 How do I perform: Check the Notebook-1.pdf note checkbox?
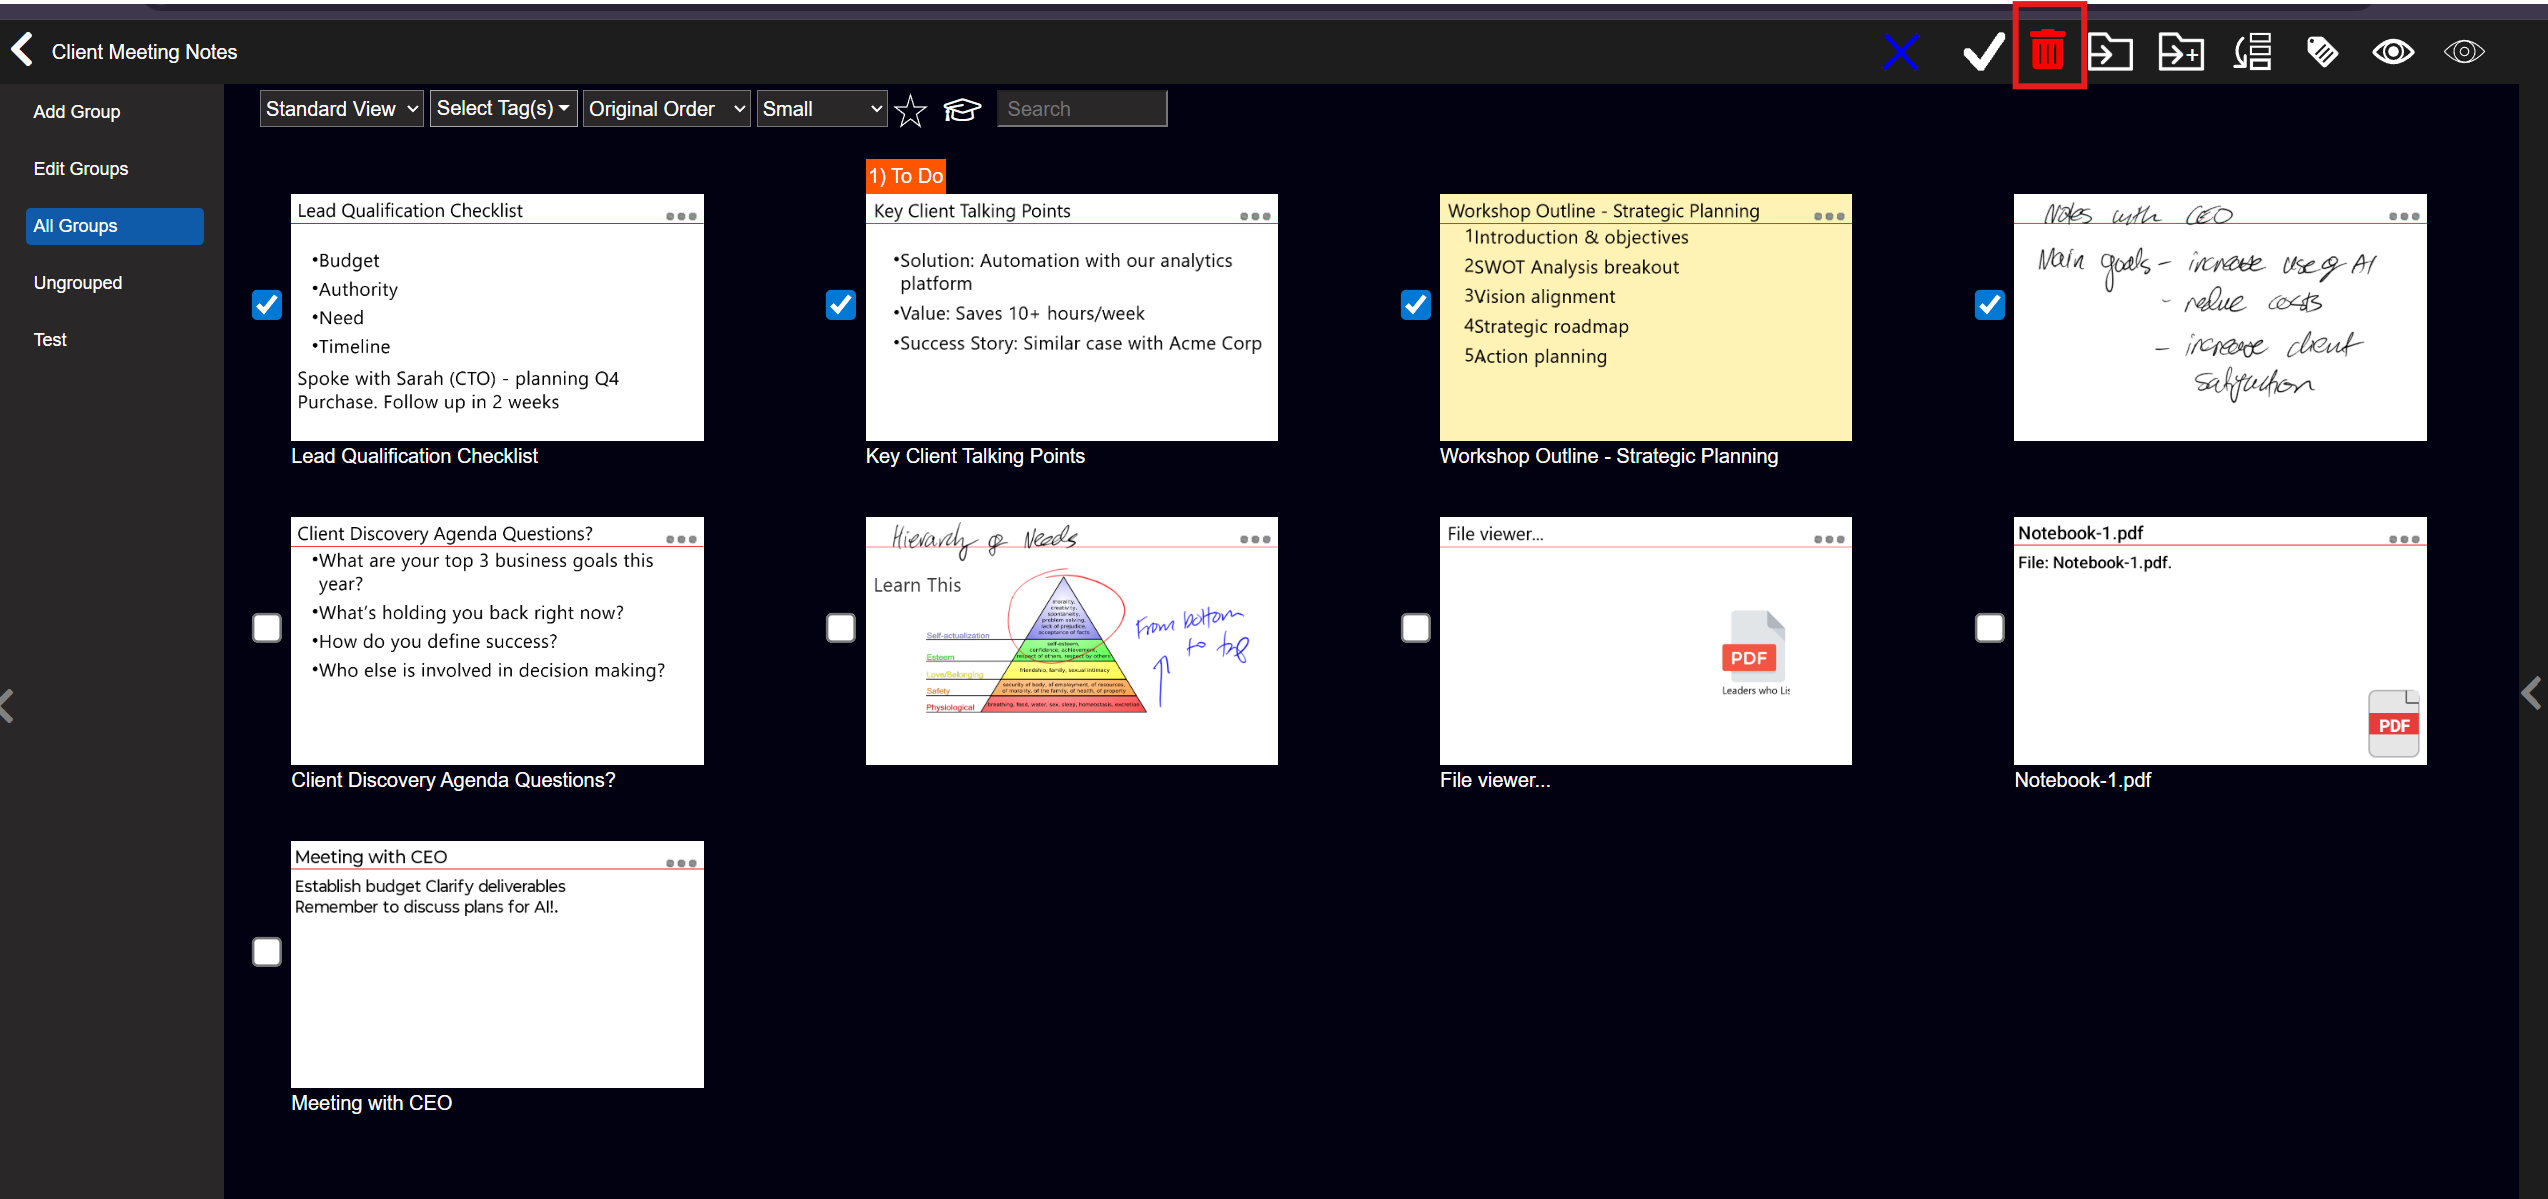(x=1989, y=628)
